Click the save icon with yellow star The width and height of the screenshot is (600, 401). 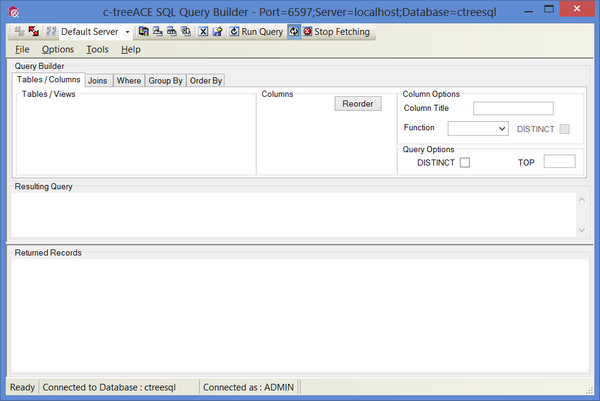click(217, 31)
